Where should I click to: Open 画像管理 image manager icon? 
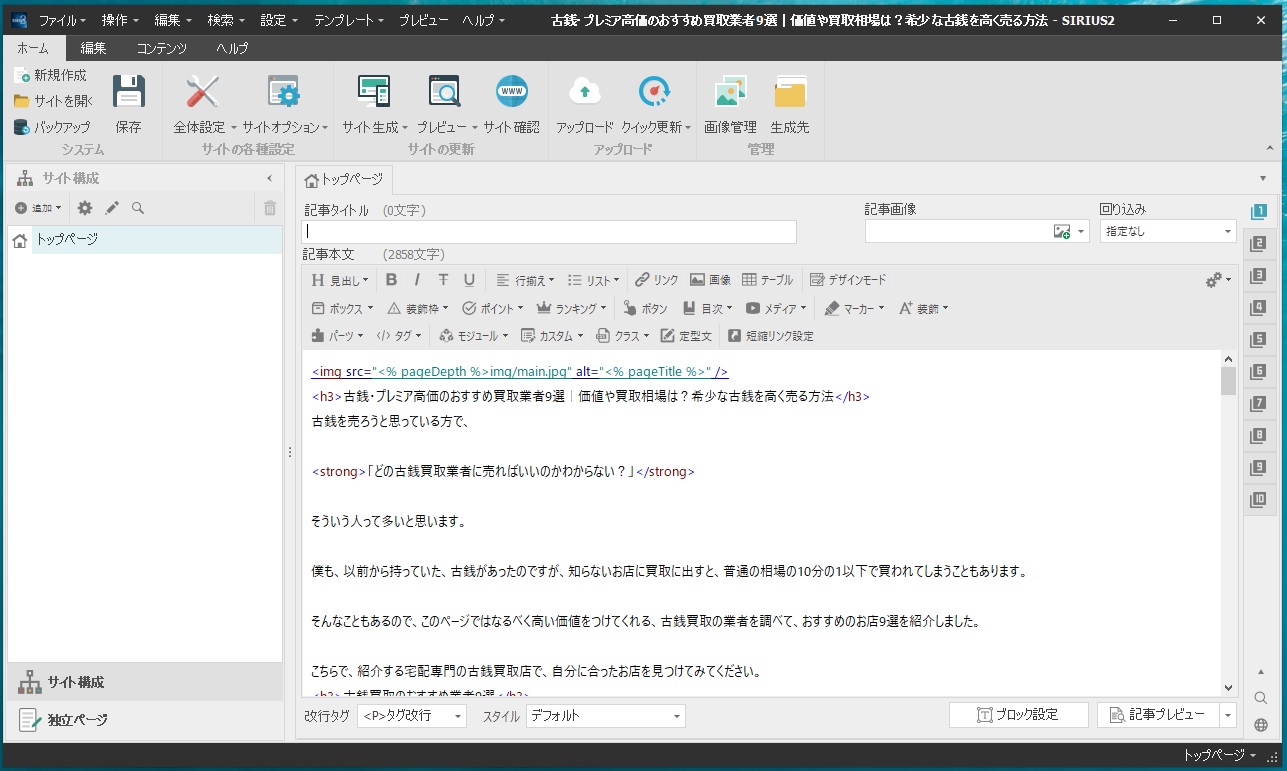pyautogui.click(x=730, y=91)
